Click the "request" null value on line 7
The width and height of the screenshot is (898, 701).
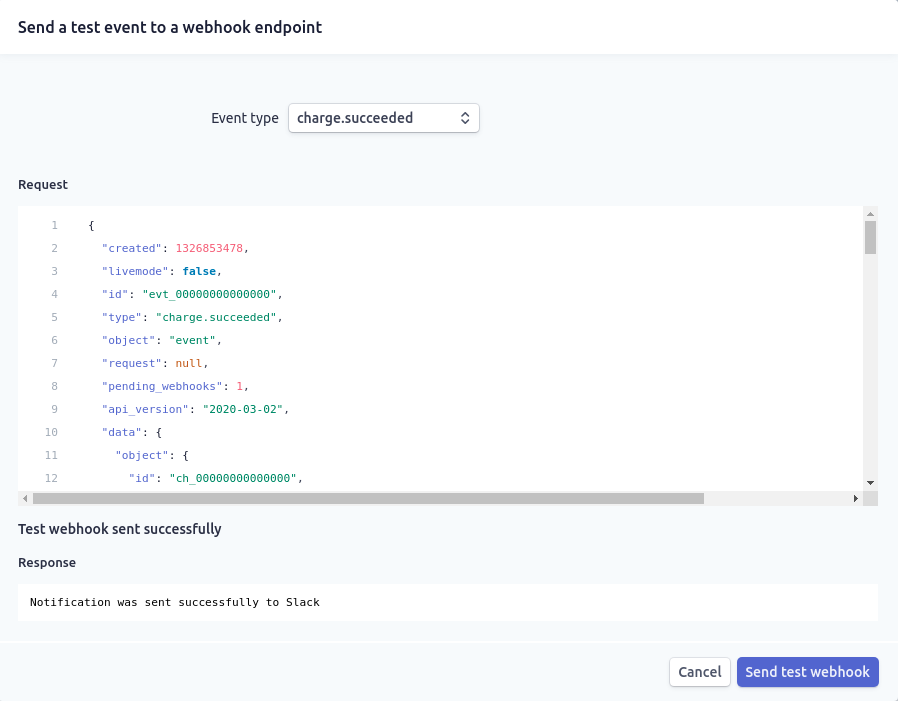tap(190, 363)
